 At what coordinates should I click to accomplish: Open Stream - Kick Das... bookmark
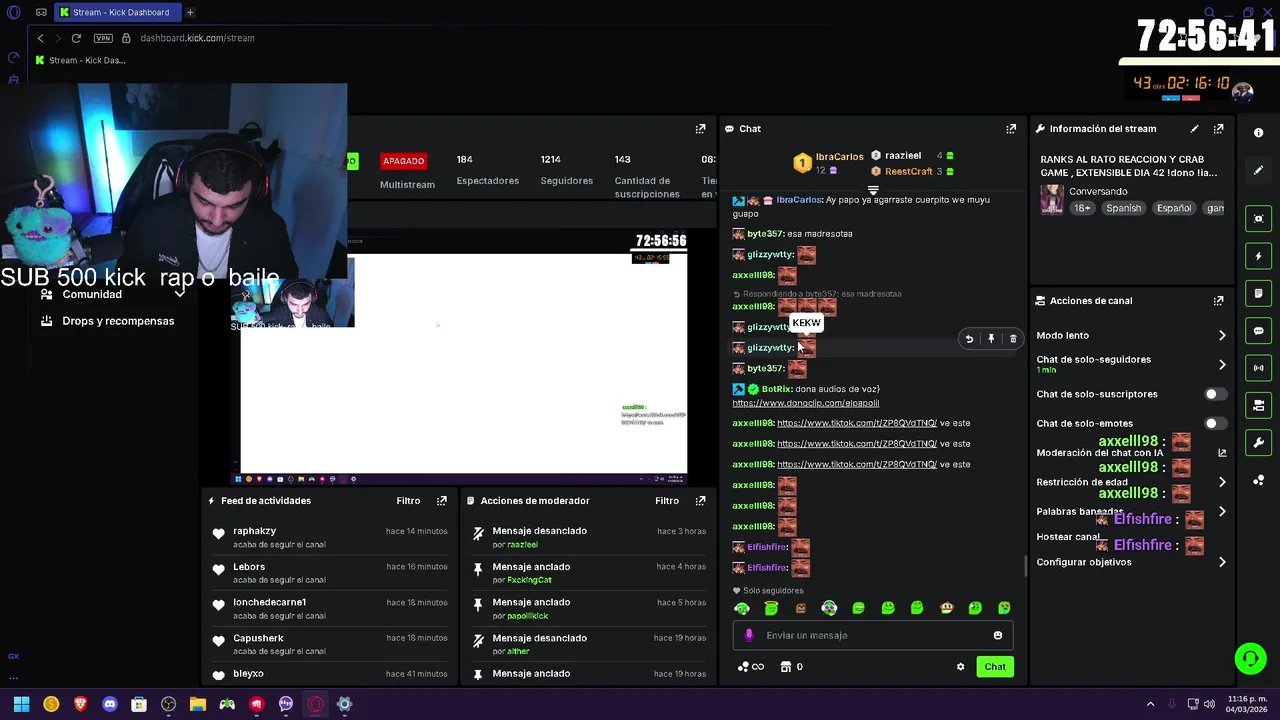pyautogui.click(x=80, y=60)
